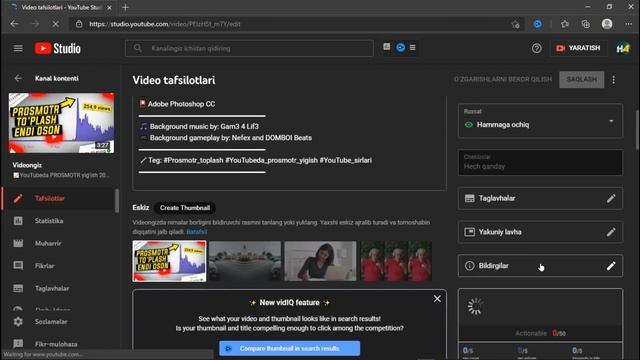The image size is (640, 360).
Task: Click the video title link under Videongiz
Action: (61, 175)
